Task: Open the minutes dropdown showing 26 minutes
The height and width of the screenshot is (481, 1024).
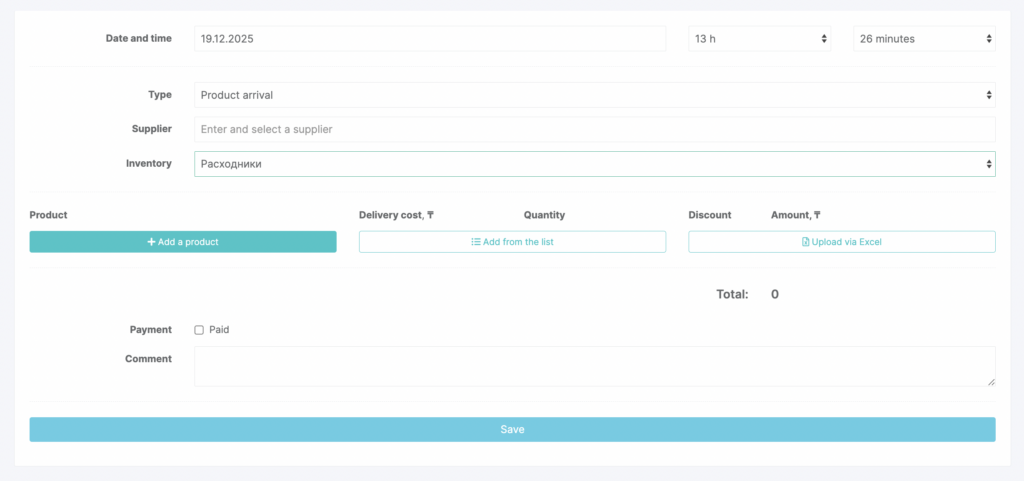Action: click(x=923, y=39)
